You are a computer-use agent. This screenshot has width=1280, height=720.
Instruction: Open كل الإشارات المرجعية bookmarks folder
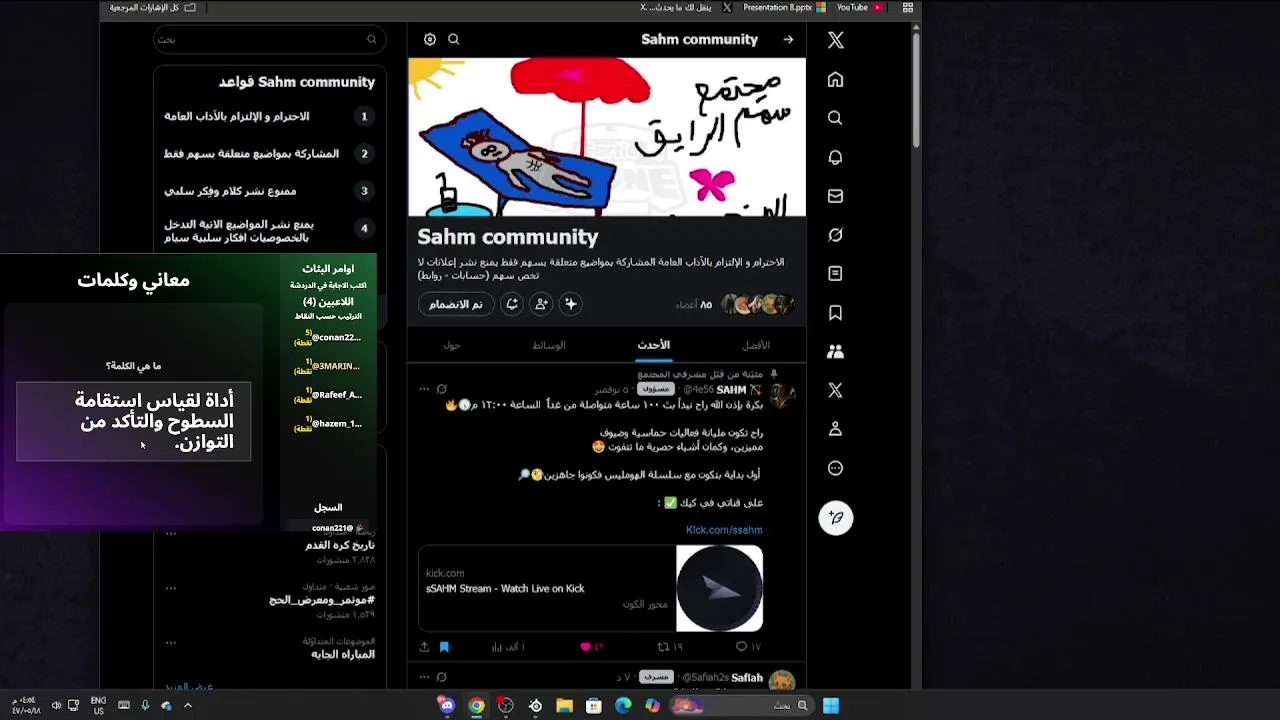(x=153, y=7)
